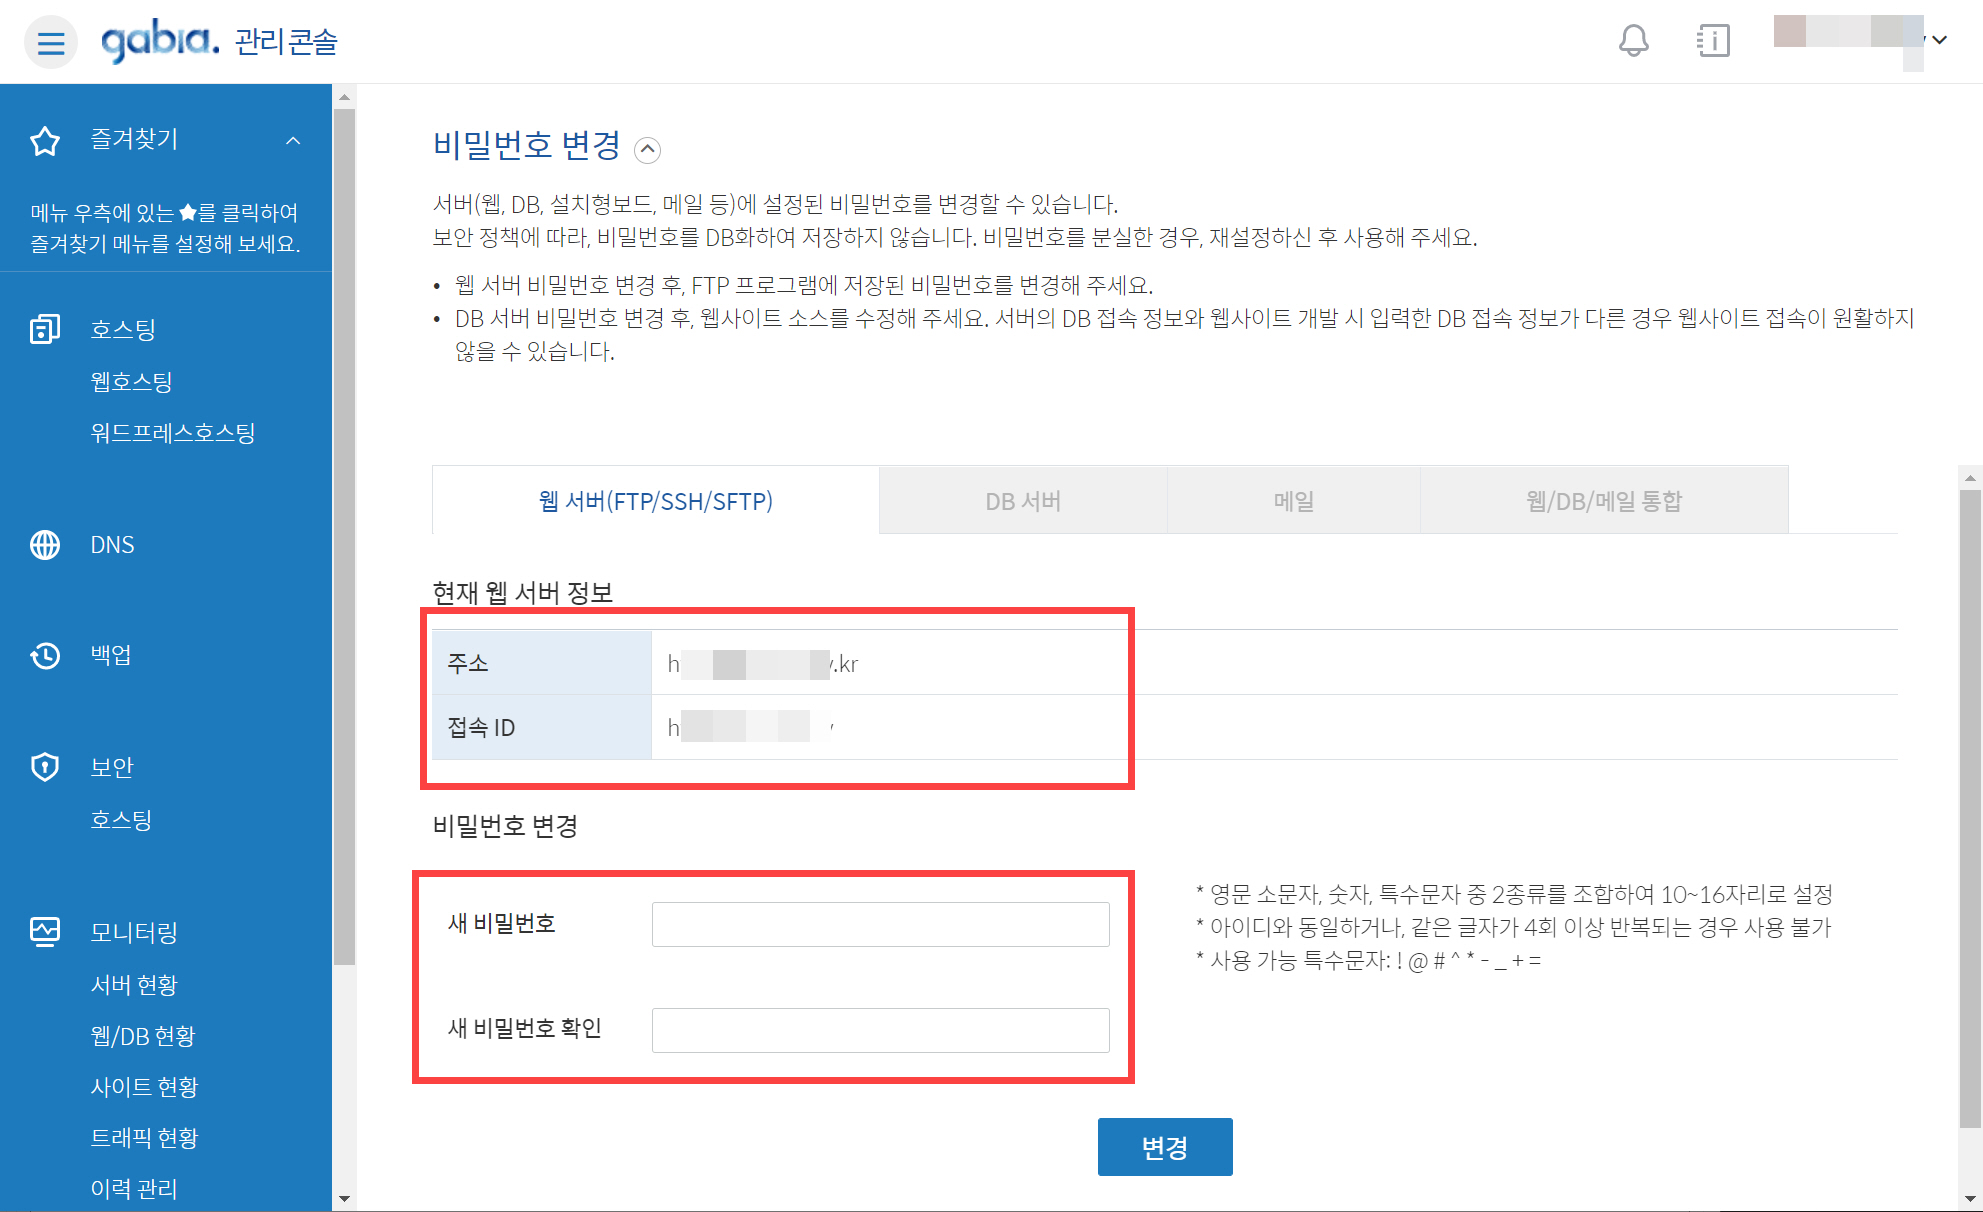Screen dimensions: 1983x1212
Task: Click the 백업 history icon
Action: point(45,656)
